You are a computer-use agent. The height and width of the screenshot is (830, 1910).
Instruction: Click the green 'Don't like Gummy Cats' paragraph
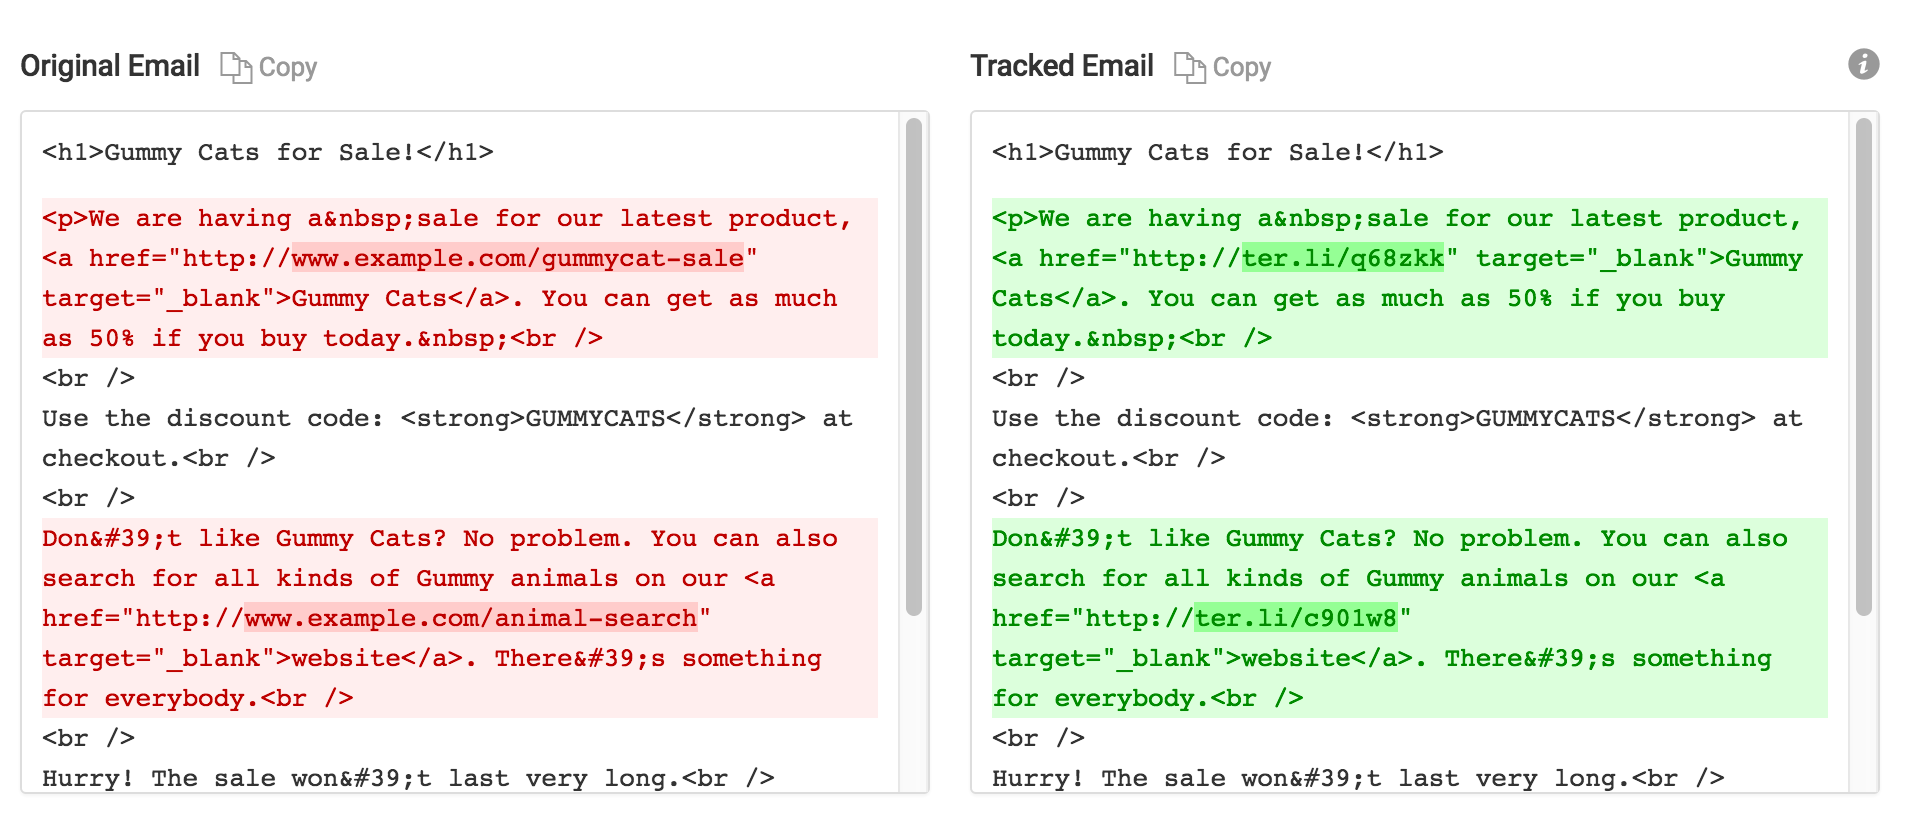click(1410, 618)
